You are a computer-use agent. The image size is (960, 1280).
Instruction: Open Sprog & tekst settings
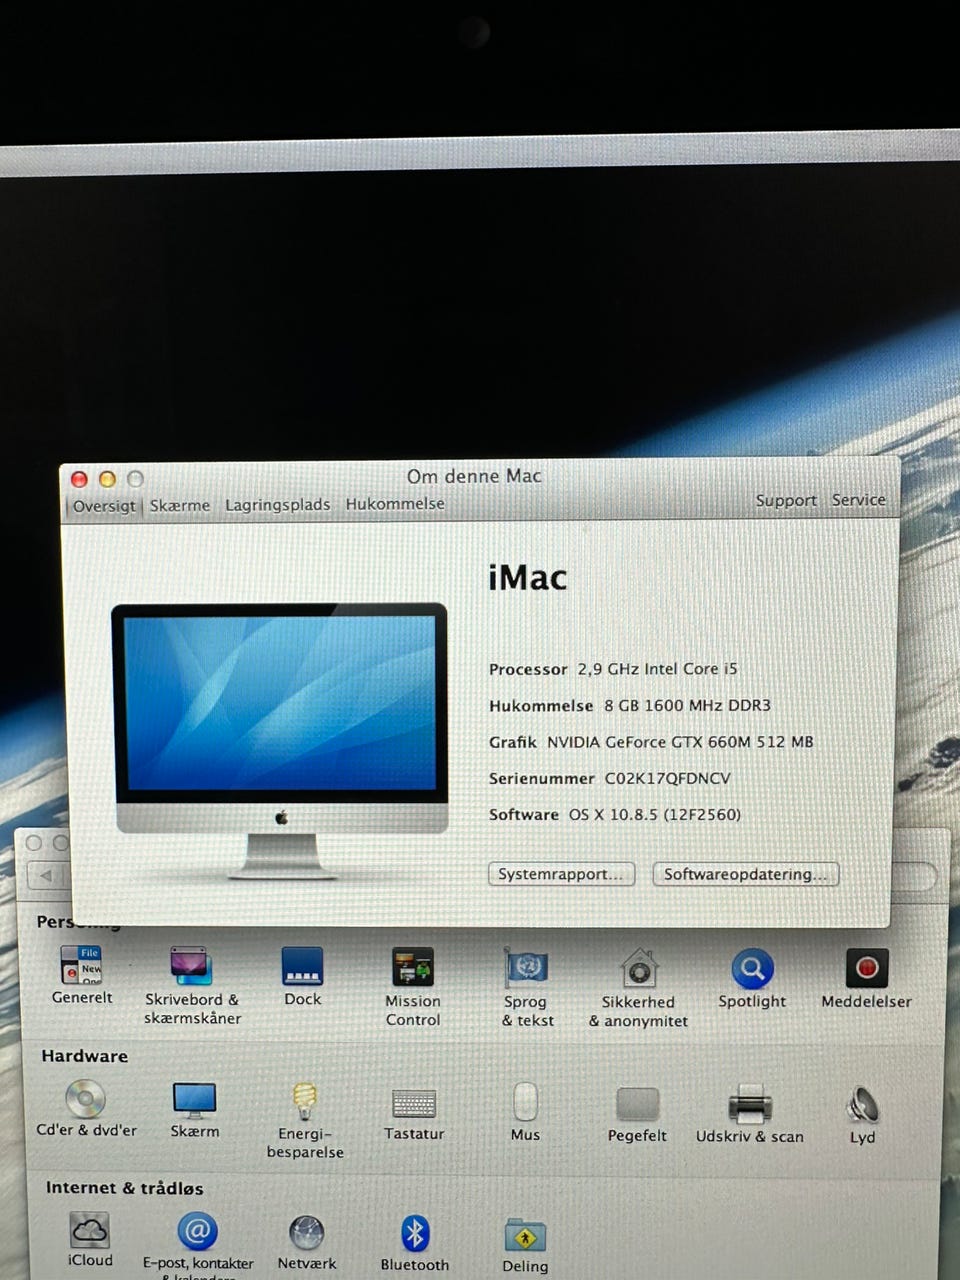coord(527,988)
